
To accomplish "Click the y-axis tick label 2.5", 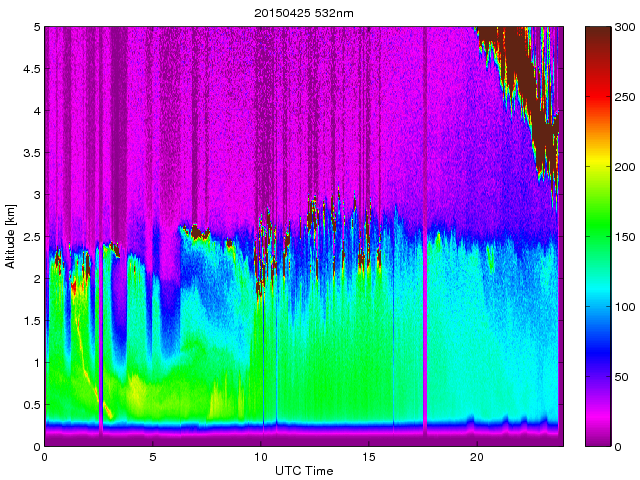I will (x=32, y=237).
